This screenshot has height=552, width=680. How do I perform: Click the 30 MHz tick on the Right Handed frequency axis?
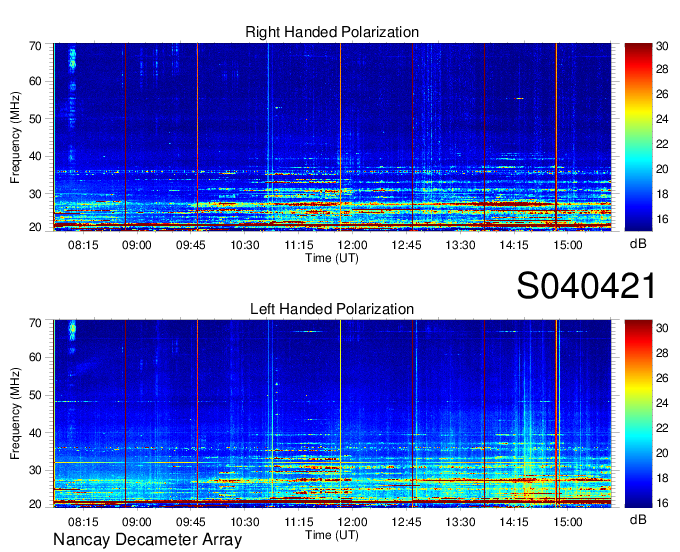35,194
